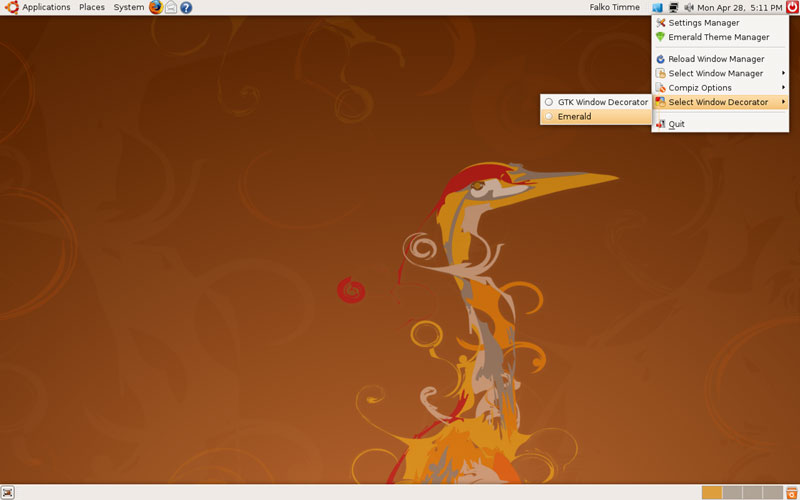Click the Select Window Decorator submenu arrow
Image resolution: width=800 pixels, height=500 pixels.
point(783,102)
